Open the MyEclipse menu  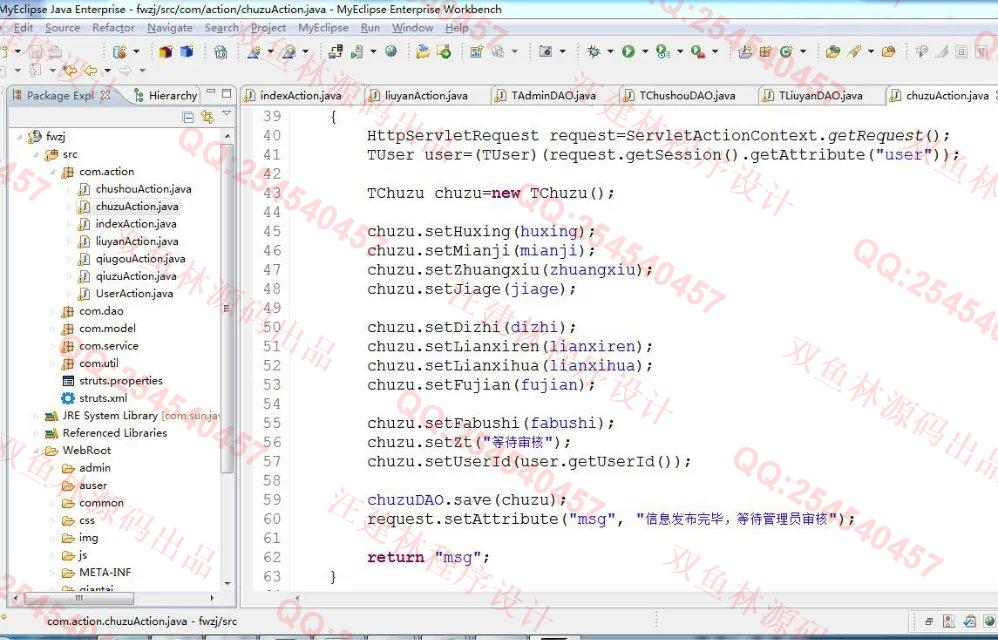pyautogui.click(x=323, y=27)
